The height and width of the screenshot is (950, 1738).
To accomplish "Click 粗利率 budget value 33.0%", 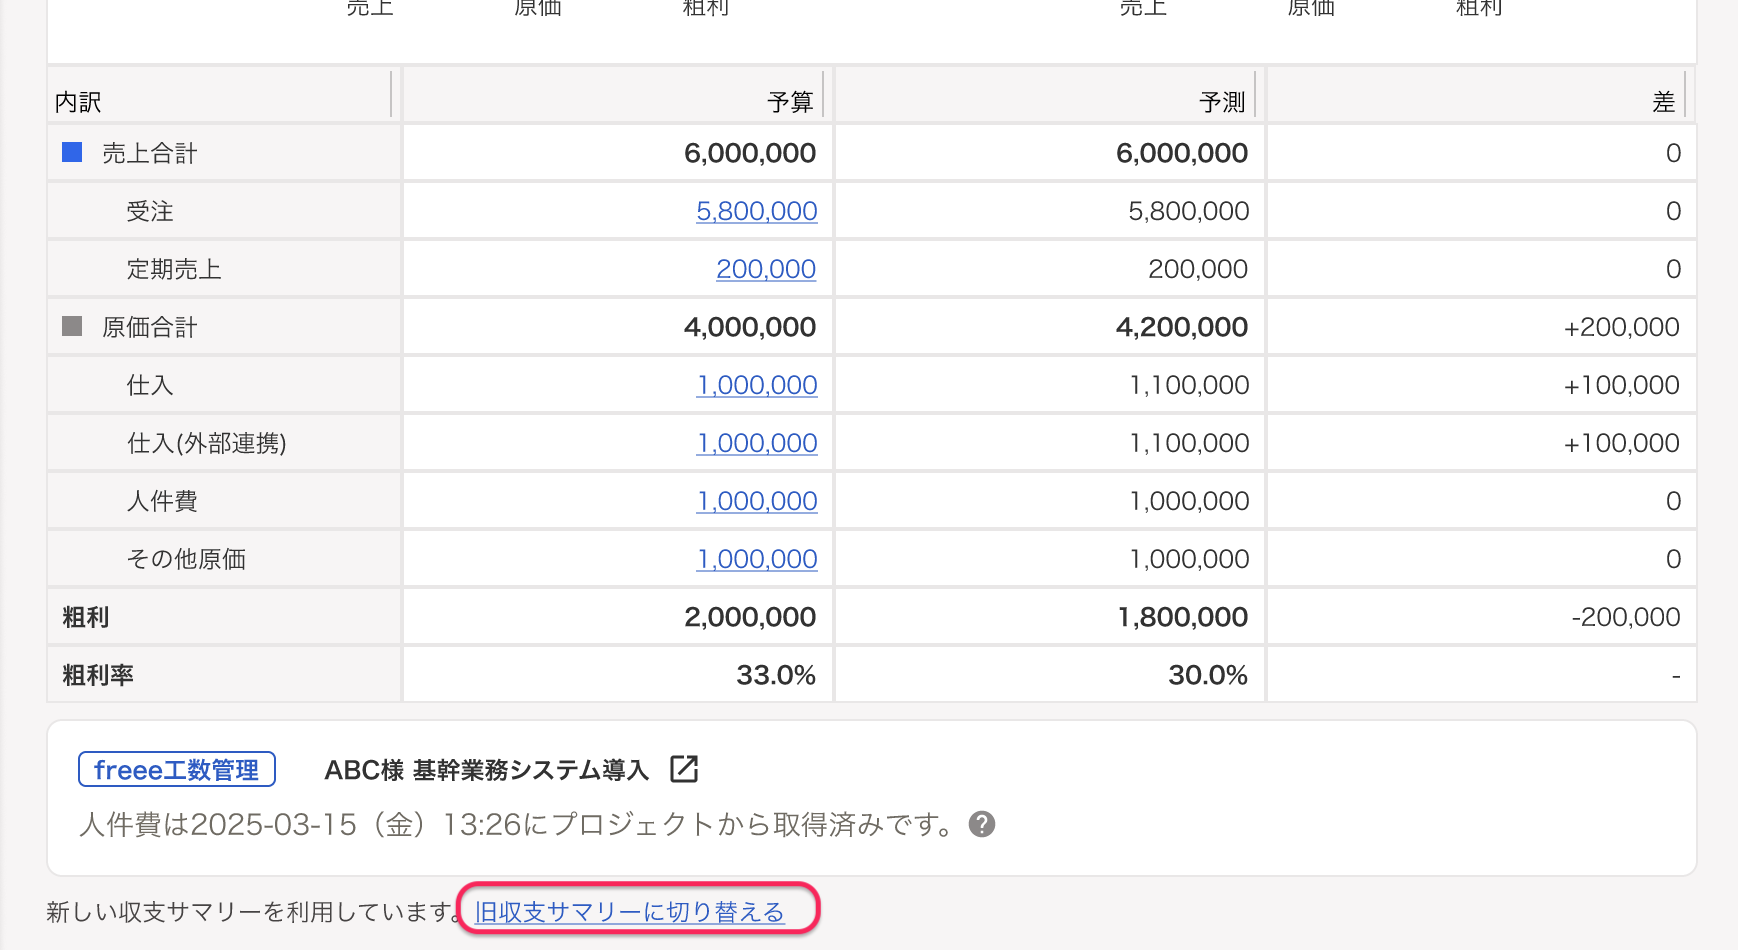I will coord(776,675).
